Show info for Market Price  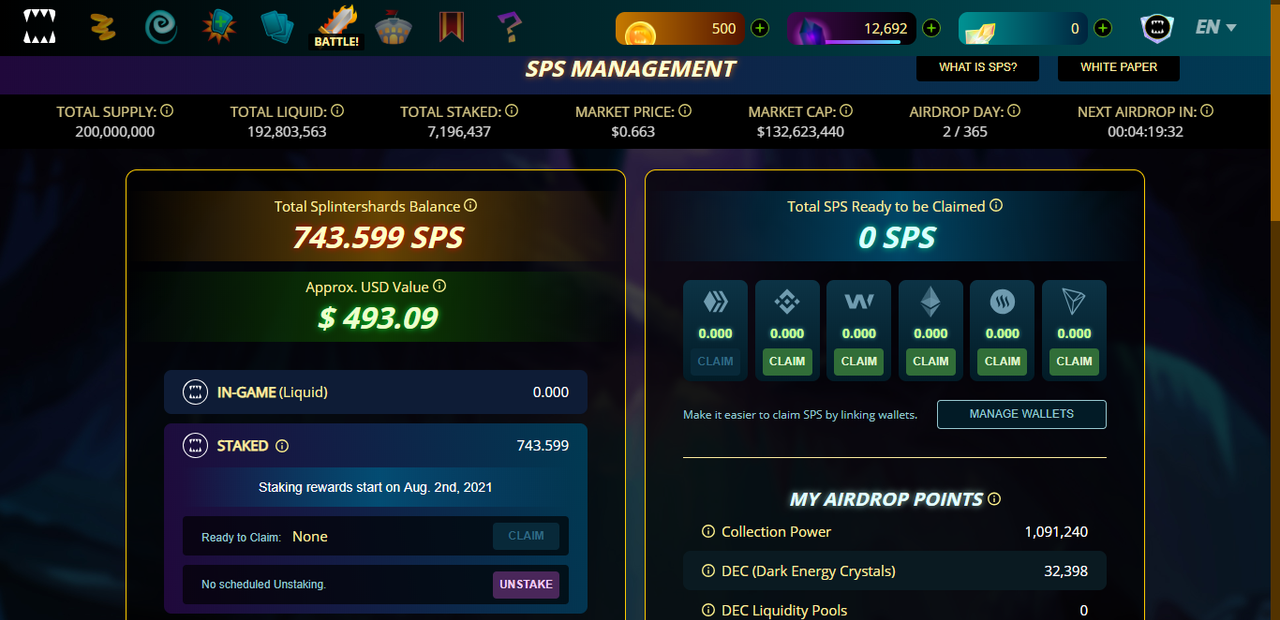click(x=685, y=111)
